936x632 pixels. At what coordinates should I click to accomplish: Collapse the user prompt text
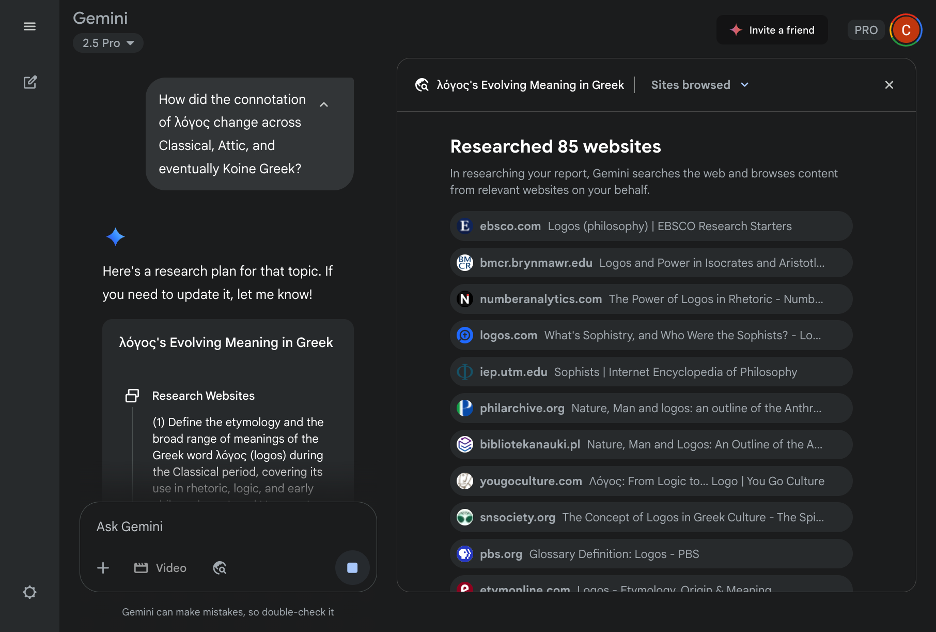point(324,105)
